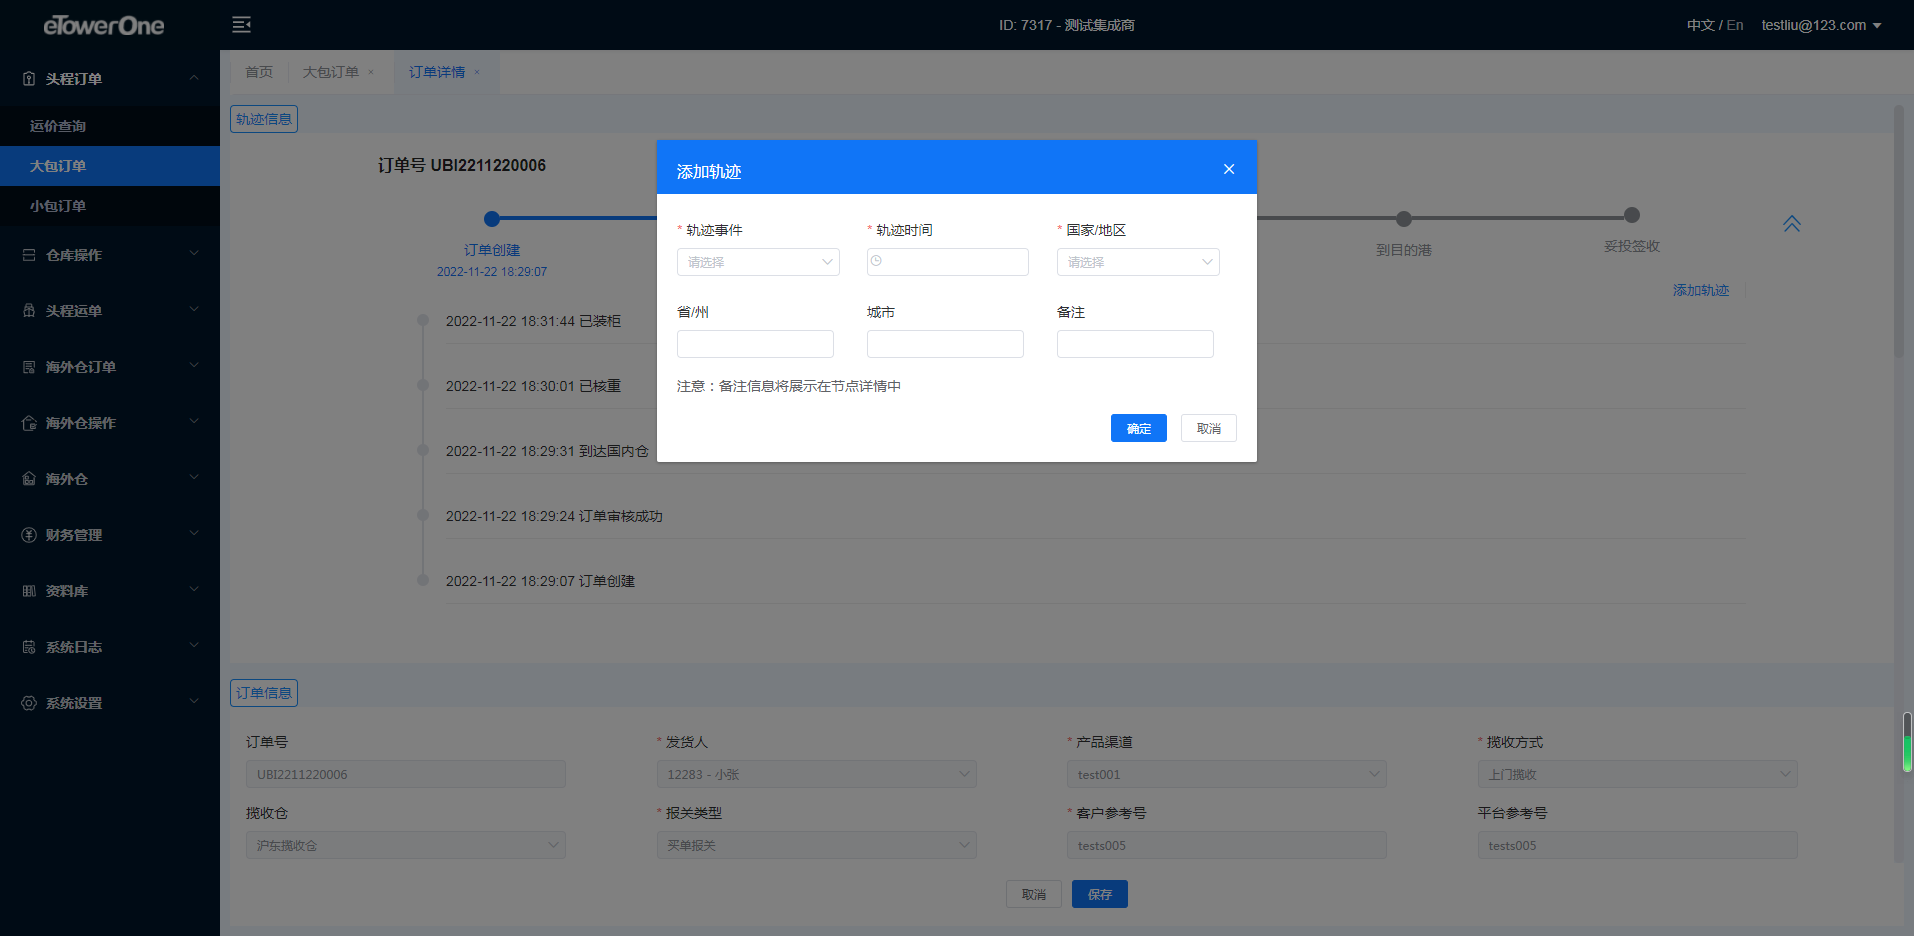Open the 轨迹事件 dropdown

757,262
